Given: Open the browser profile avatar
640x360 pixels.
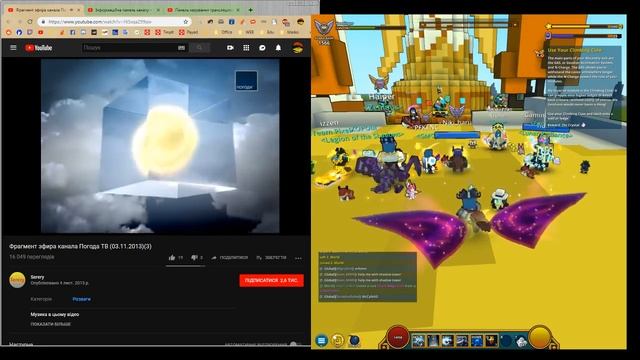Looking at the screenshot, I should point(300,22).
